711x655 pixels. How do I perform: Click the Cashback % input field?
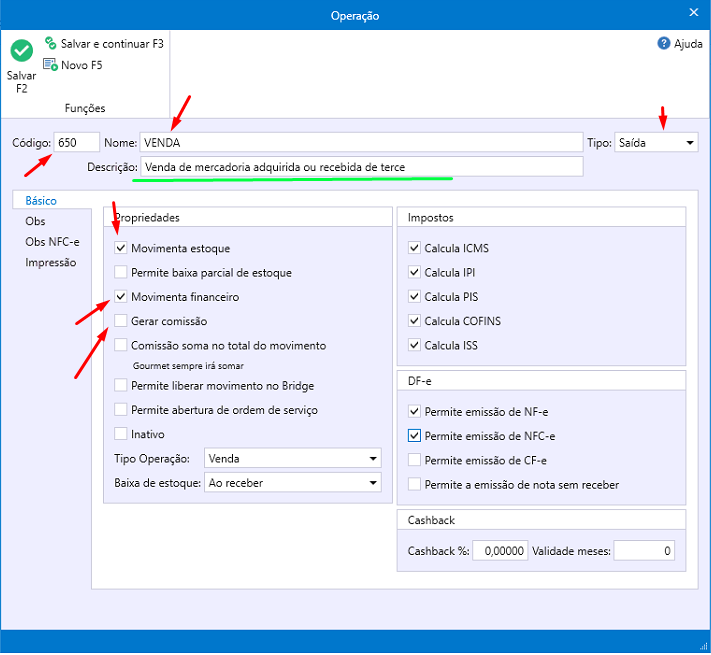pyautogui.click(x=500, y=551)
